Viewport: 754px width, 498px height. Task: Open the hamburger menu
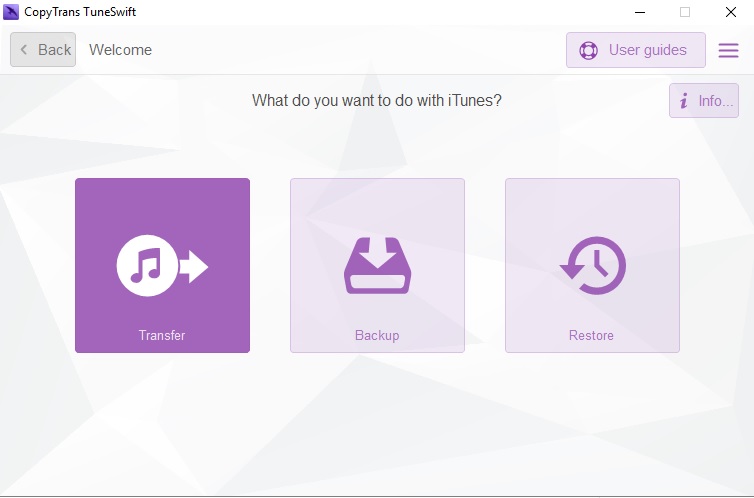tap(729, 50)
